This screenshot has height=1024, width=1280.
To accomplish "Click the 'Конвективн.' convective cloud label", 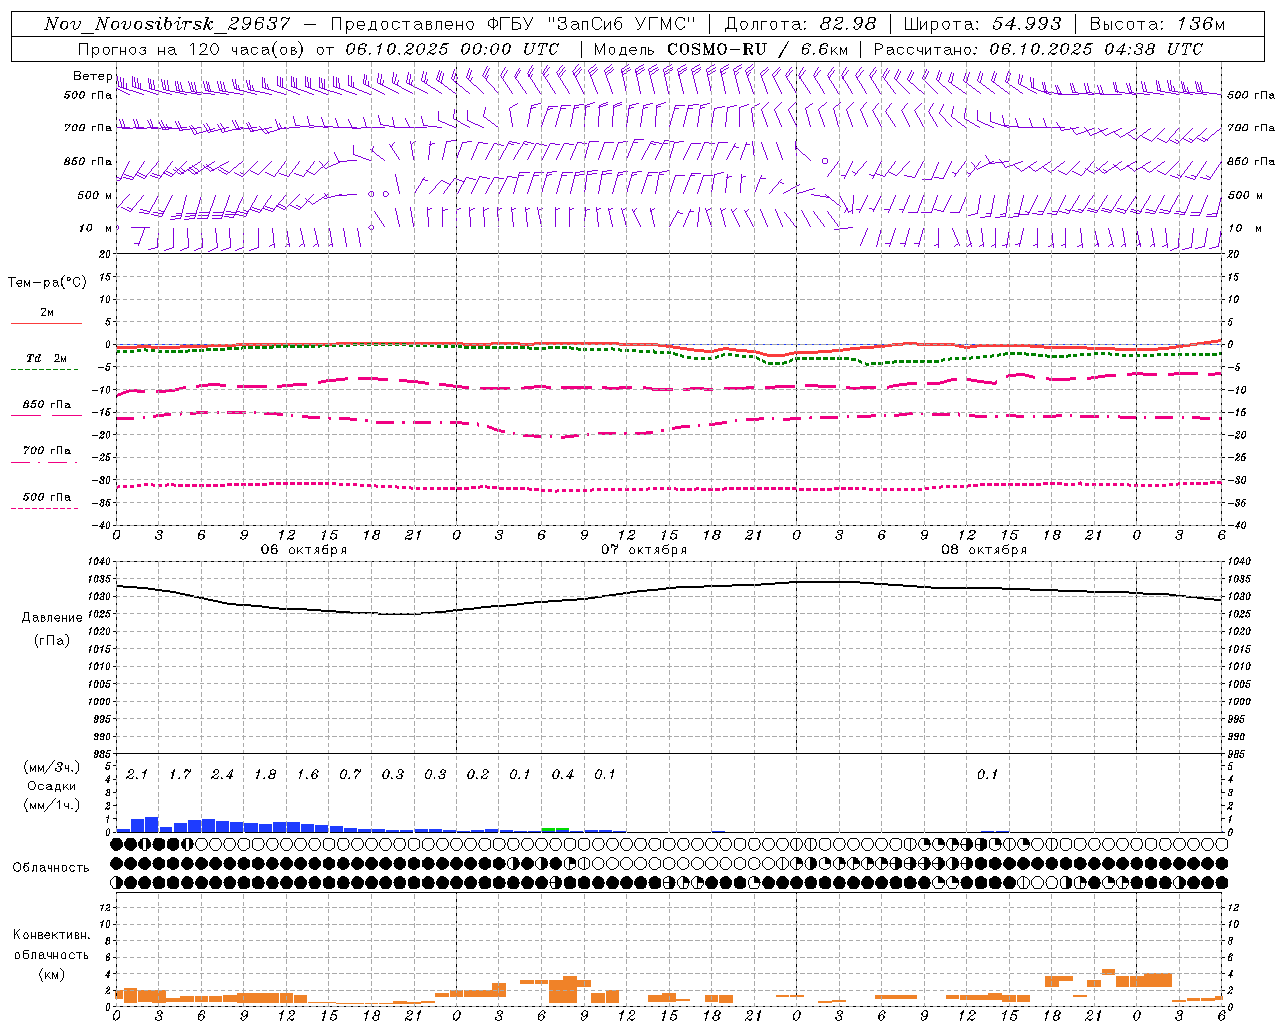I will (x=52, y=935).
